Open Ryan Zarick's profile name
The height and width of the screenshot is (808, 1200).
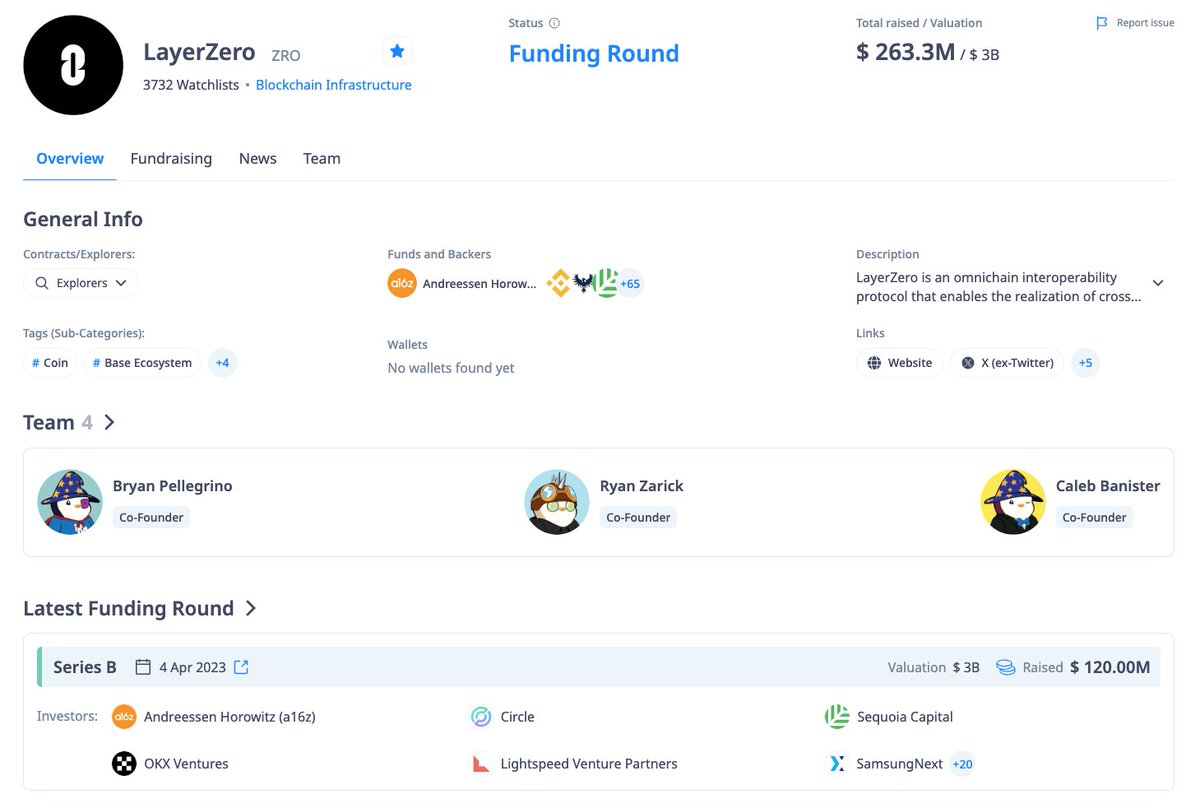(x=642, y=486)
